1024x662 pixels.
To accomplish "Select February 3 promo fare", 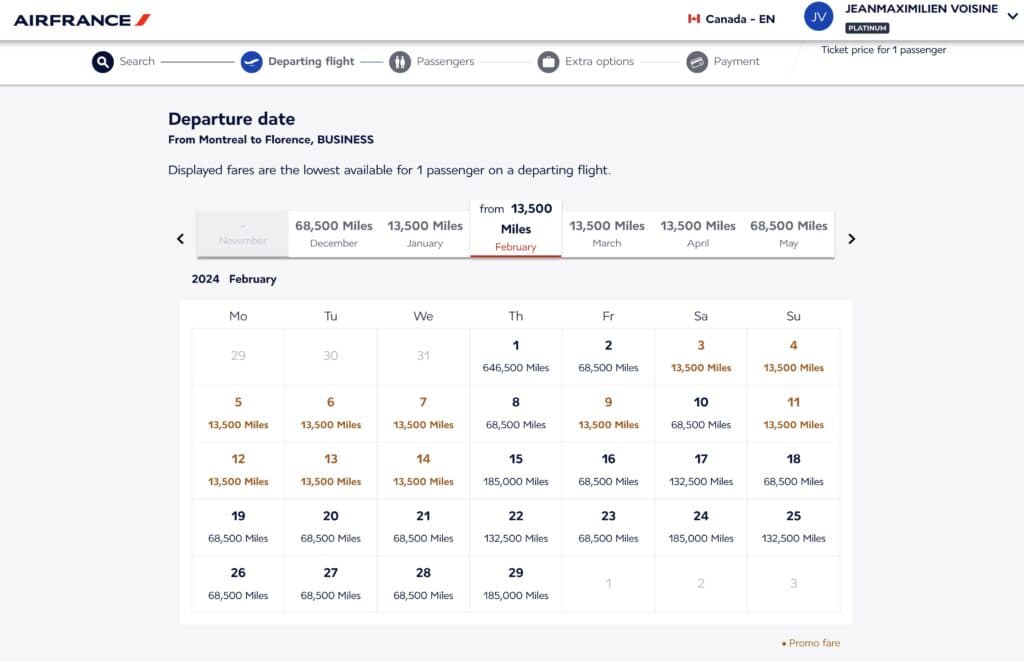I will 701,356.
